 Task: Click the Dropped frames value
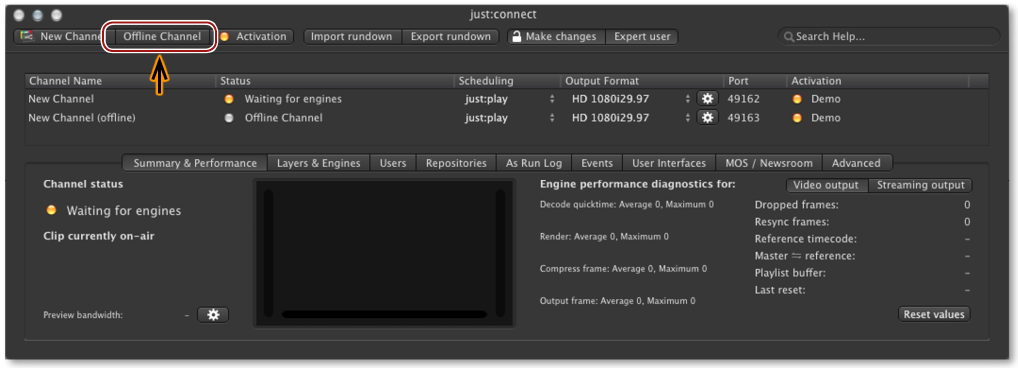(x=967, y=205)
